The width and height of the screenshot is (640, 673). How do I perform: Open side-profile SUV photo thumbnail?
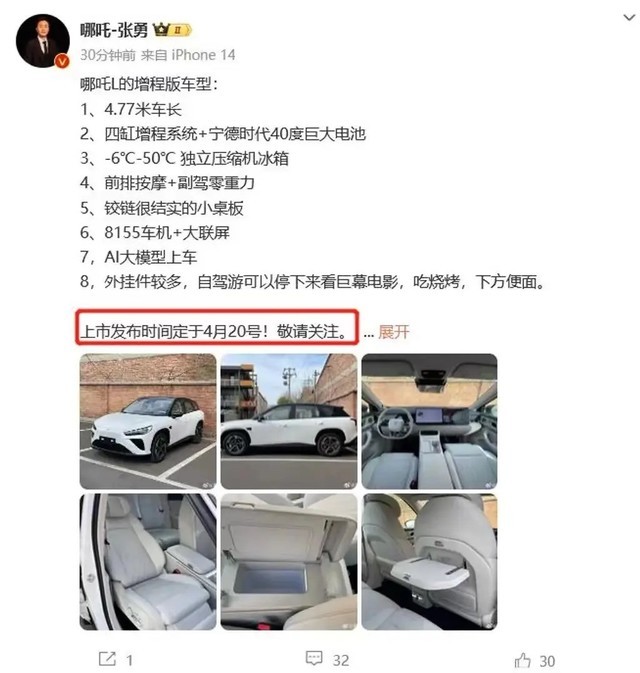point(289,421)
